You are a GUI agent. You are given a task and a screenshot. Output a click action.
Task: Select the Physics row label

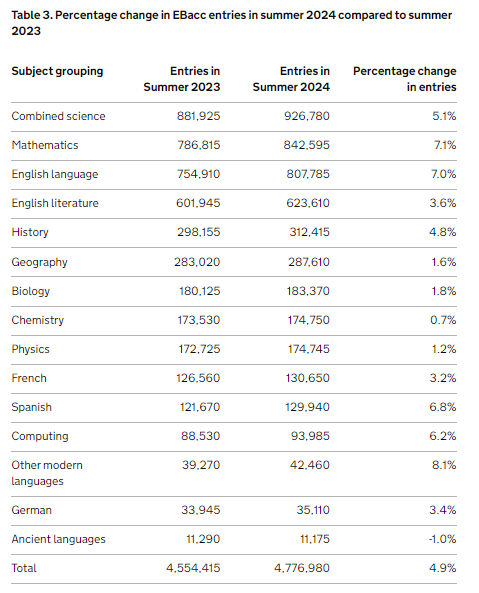(30, 349)
